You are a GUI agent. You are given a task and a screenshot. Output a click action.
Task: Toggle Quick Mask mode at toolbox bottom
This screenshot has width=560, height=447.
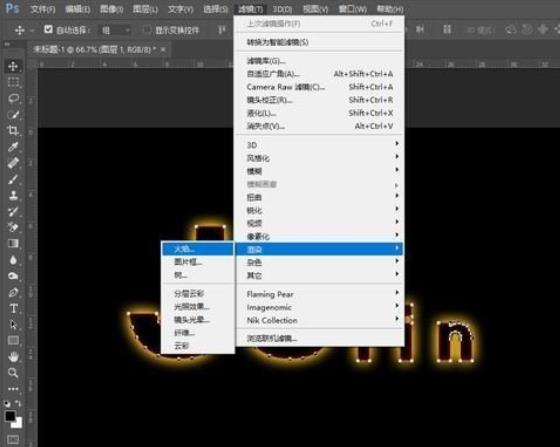(x=13, y=439)
